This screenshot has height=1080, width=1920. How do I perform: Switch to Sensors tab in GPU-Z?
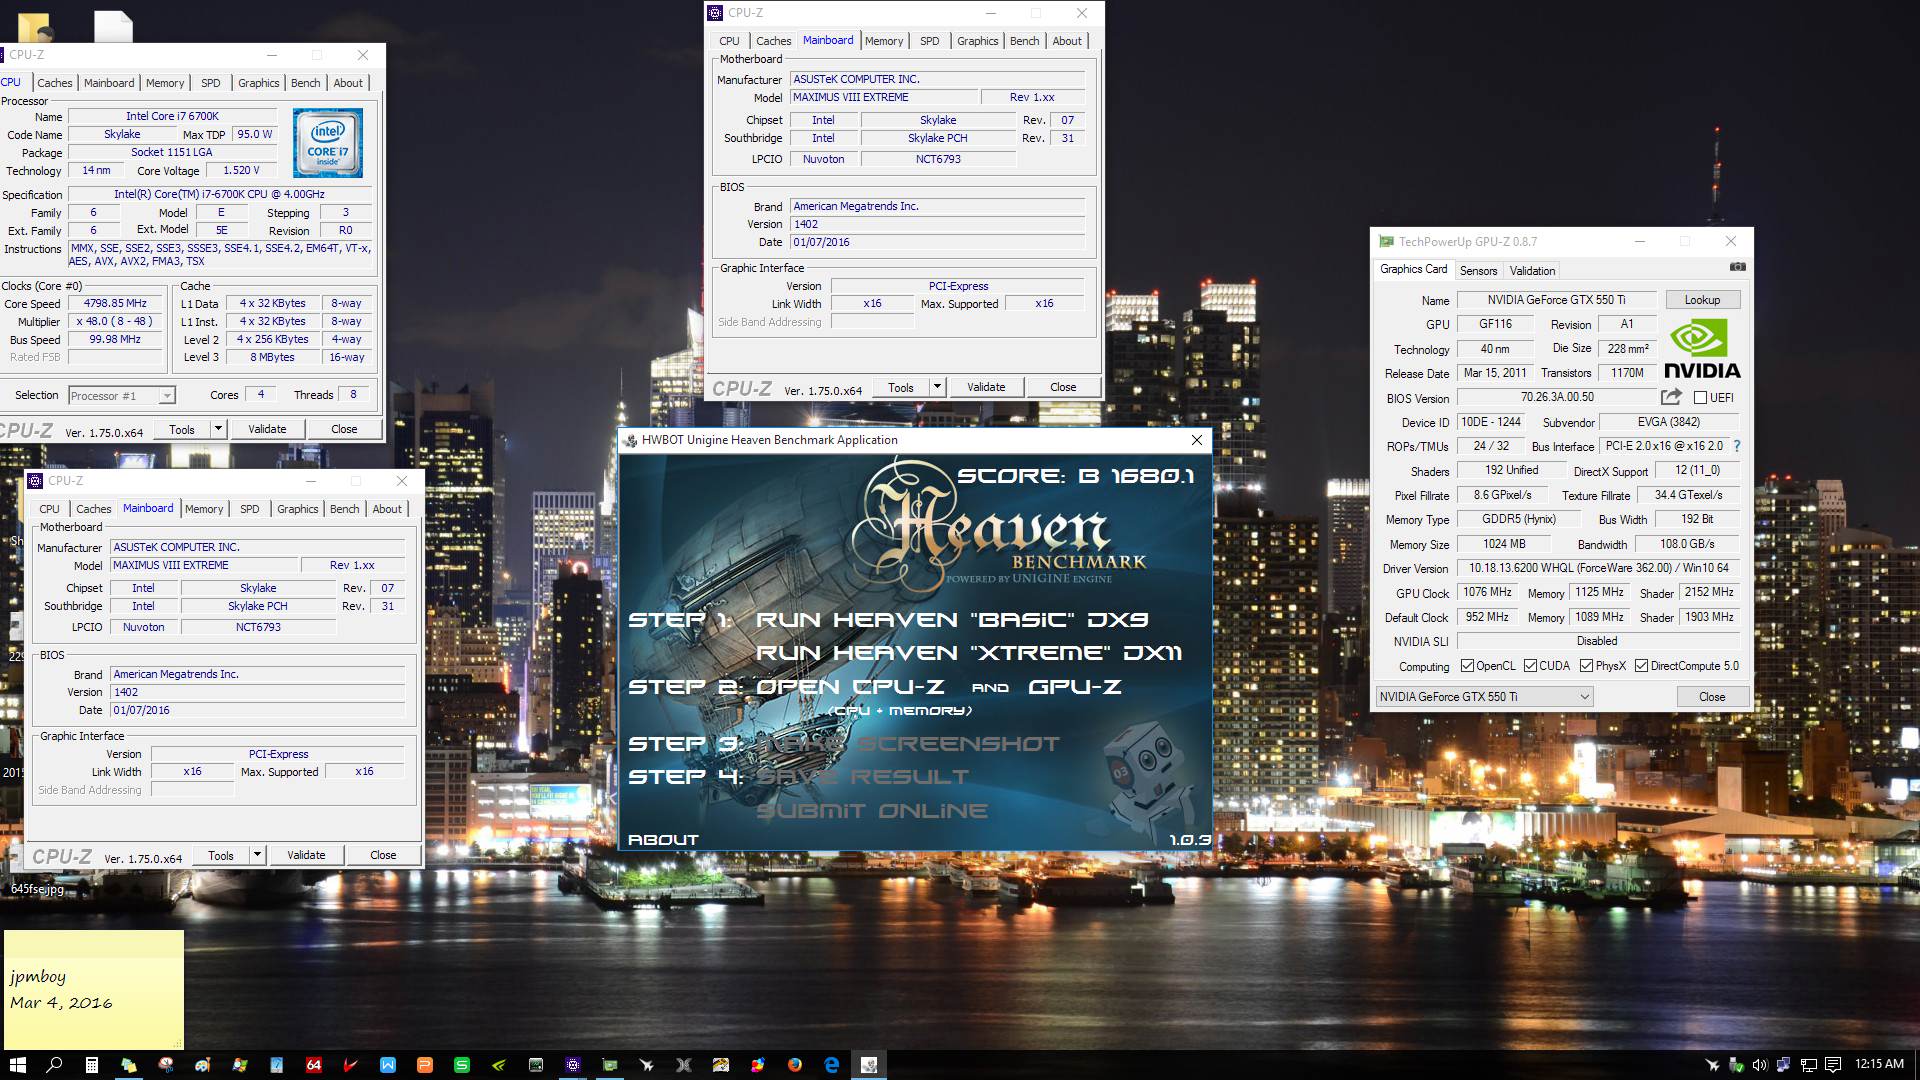(1478, 271)
